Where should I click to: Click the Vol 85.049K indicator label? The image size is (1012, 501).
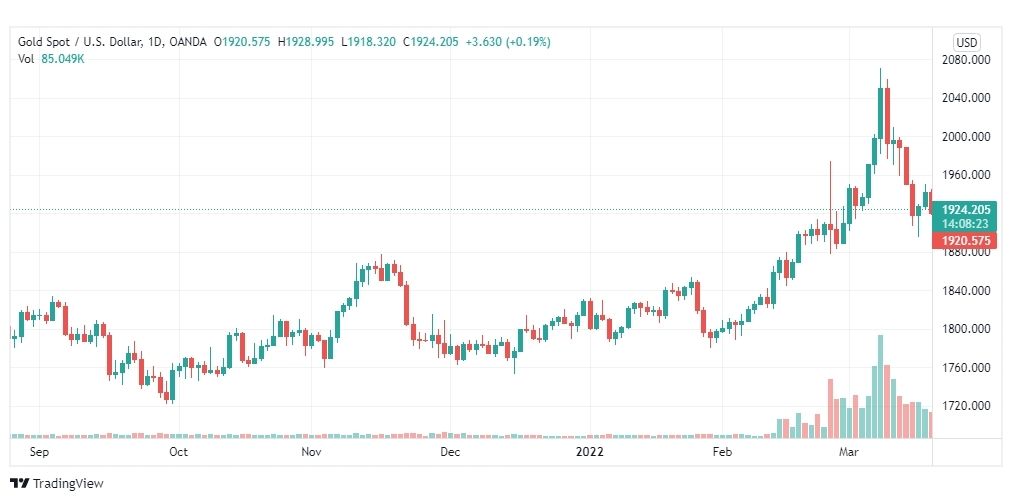[x=51, y=59]
